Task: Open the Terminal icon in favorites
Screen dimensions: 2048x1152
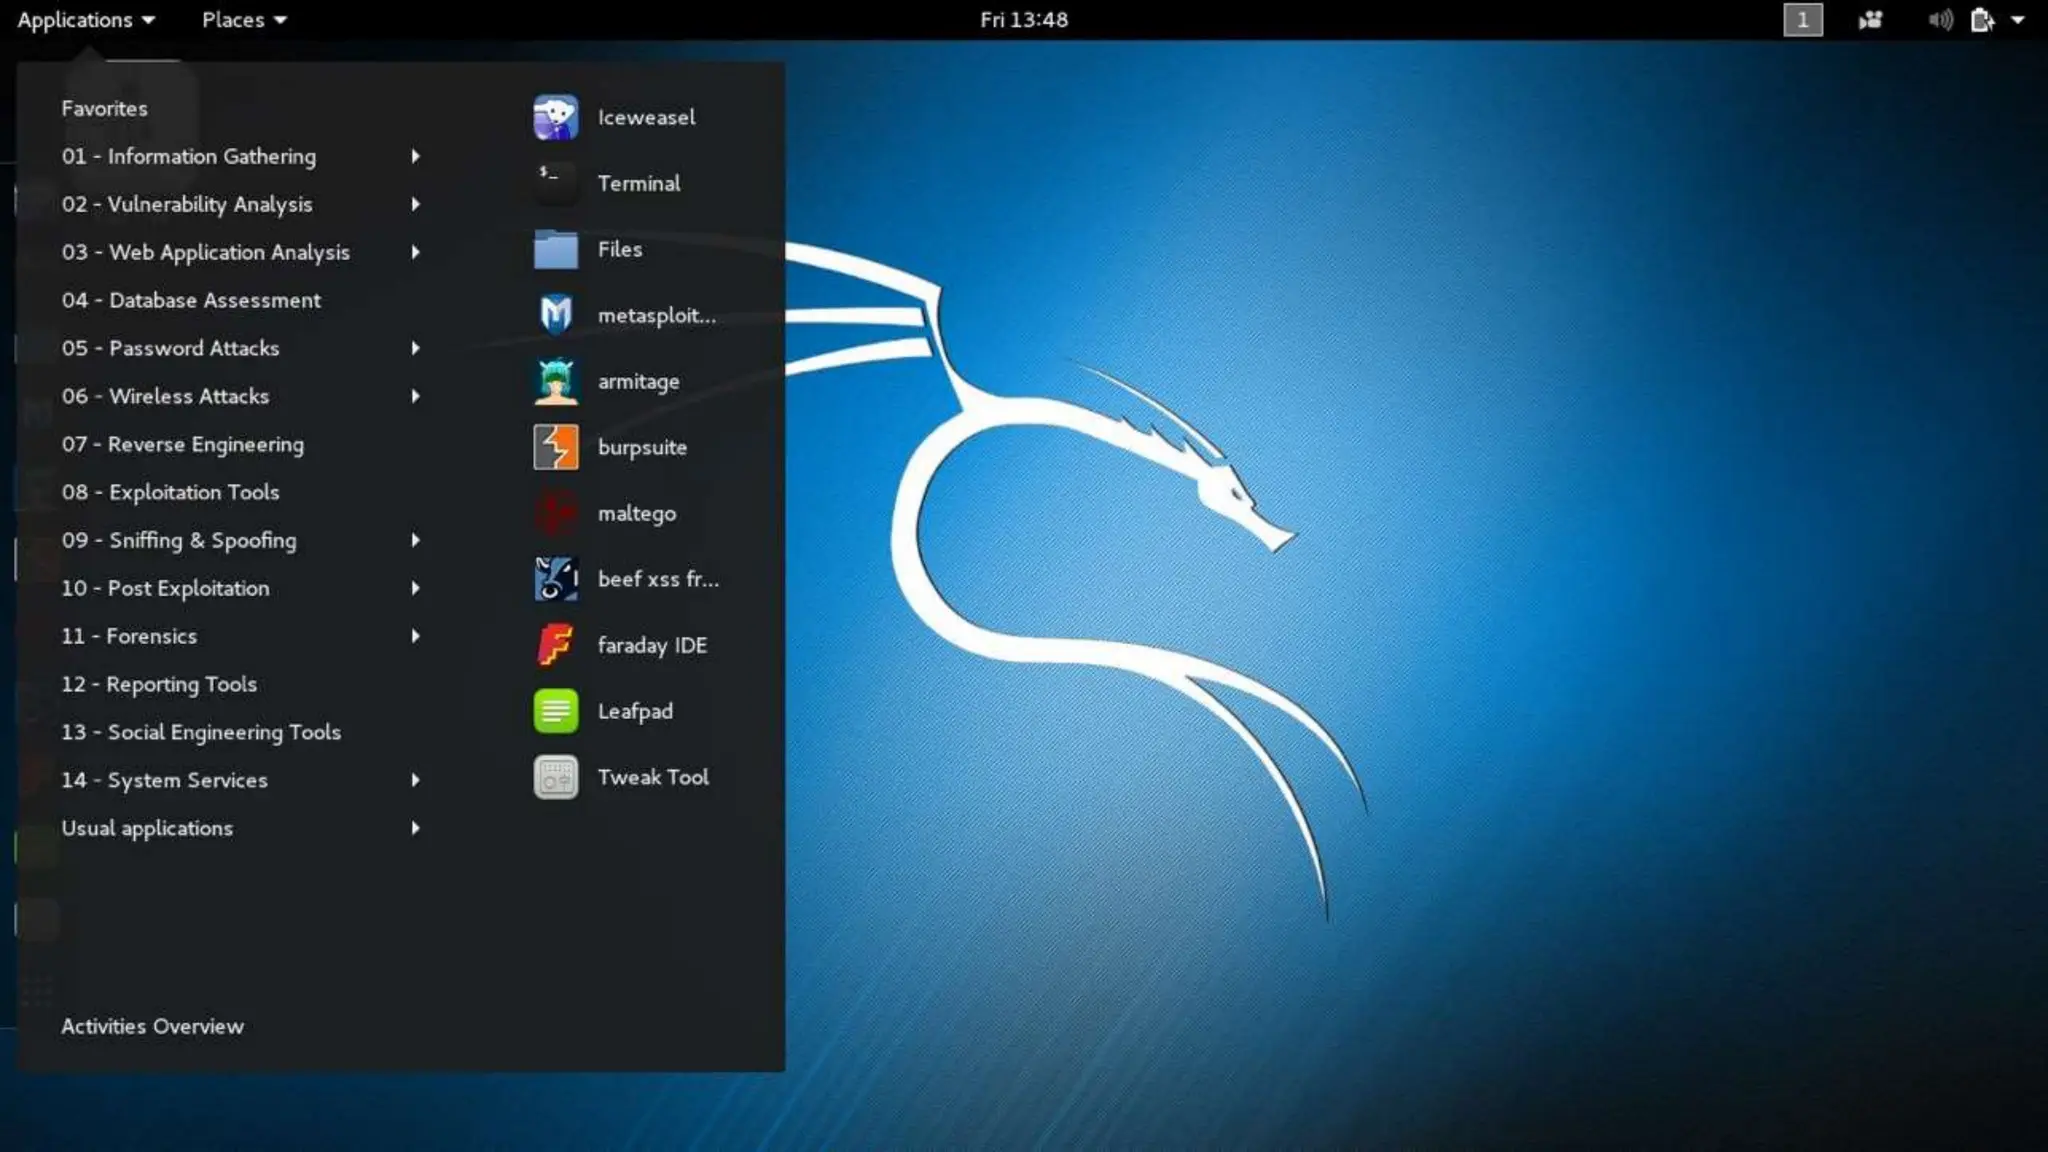Action: pyautogui.click(x=555, y=183)
